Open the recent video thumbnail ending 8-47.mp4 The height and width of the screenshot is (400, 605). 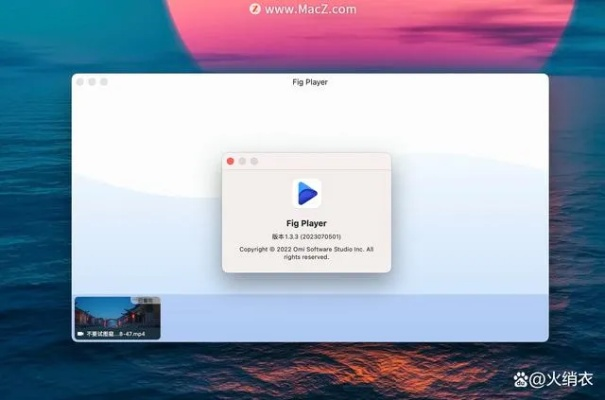click(x=118, y=318)
